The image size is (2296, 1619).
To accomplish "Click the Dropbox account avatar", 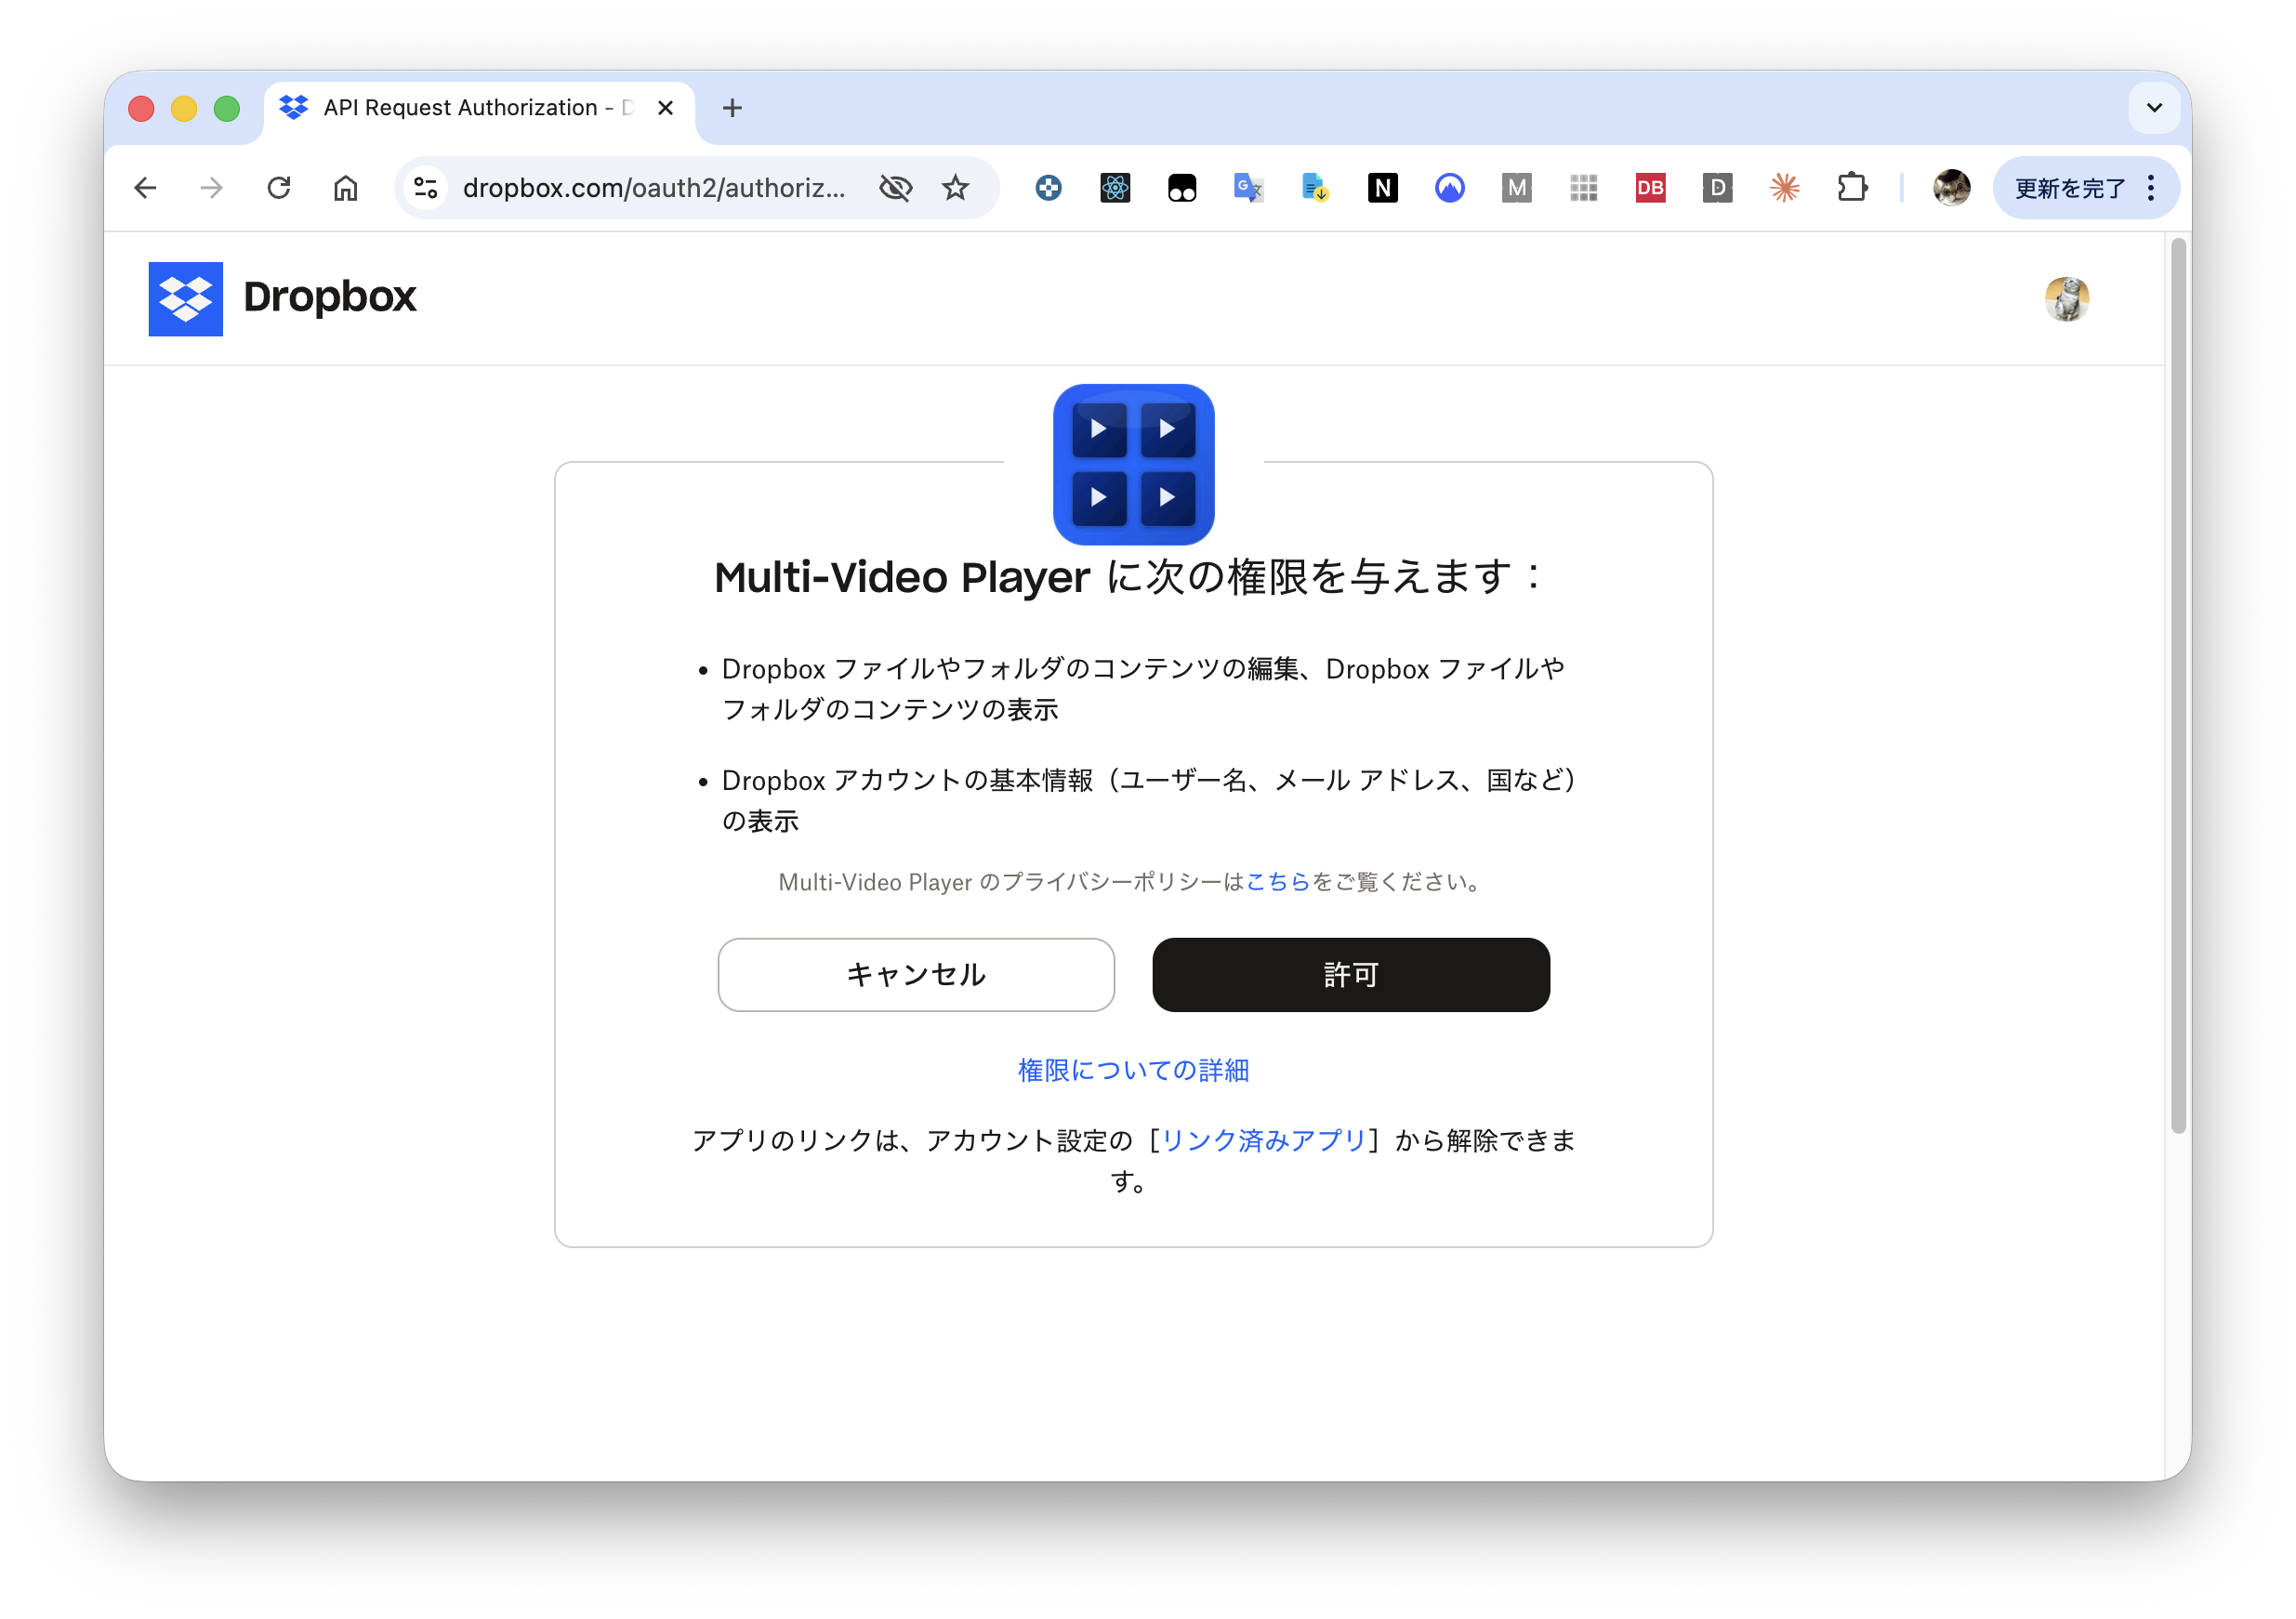I will coord(2067,298).
